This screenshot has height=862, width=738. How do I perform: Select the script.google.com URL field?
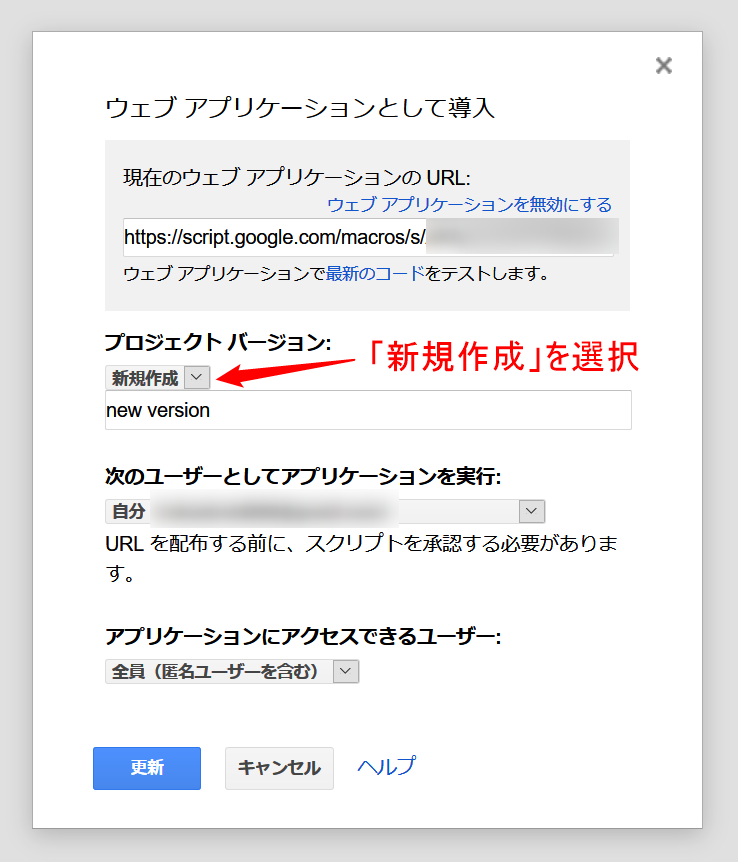click(368, 237)
